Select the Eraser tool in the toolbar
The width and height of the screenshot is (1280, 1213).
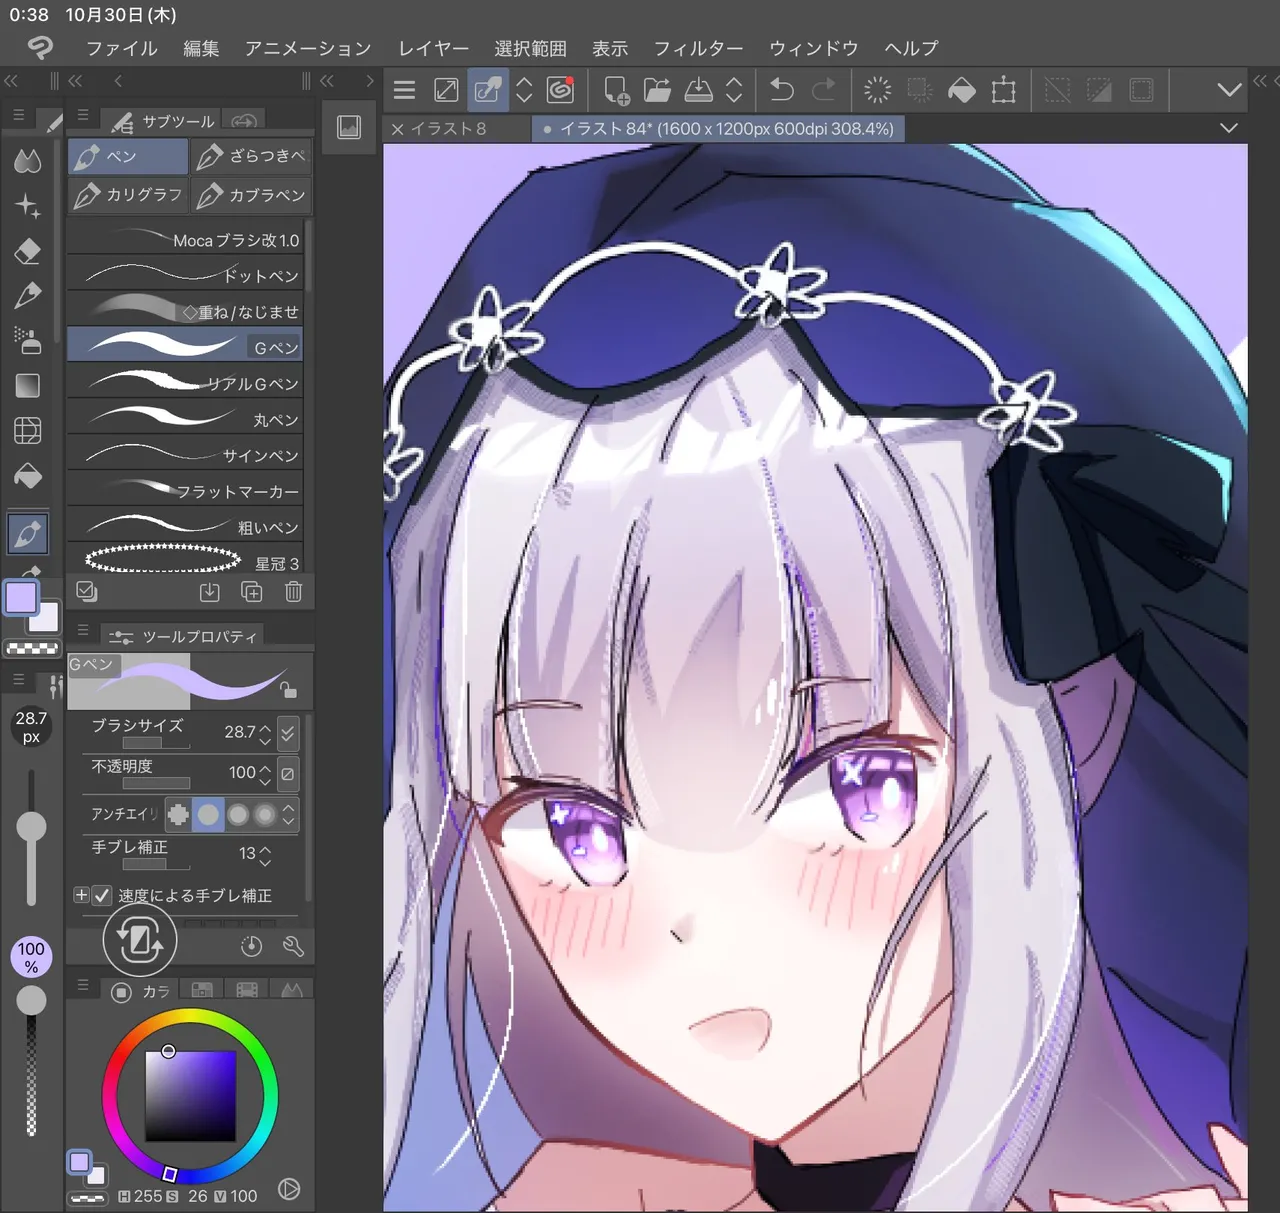tap(28, 251)
